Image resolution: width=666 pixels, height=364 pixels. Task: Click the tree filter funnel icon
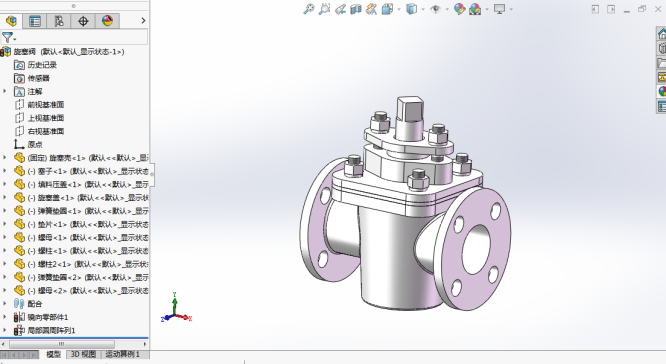(x=7, y=37)
